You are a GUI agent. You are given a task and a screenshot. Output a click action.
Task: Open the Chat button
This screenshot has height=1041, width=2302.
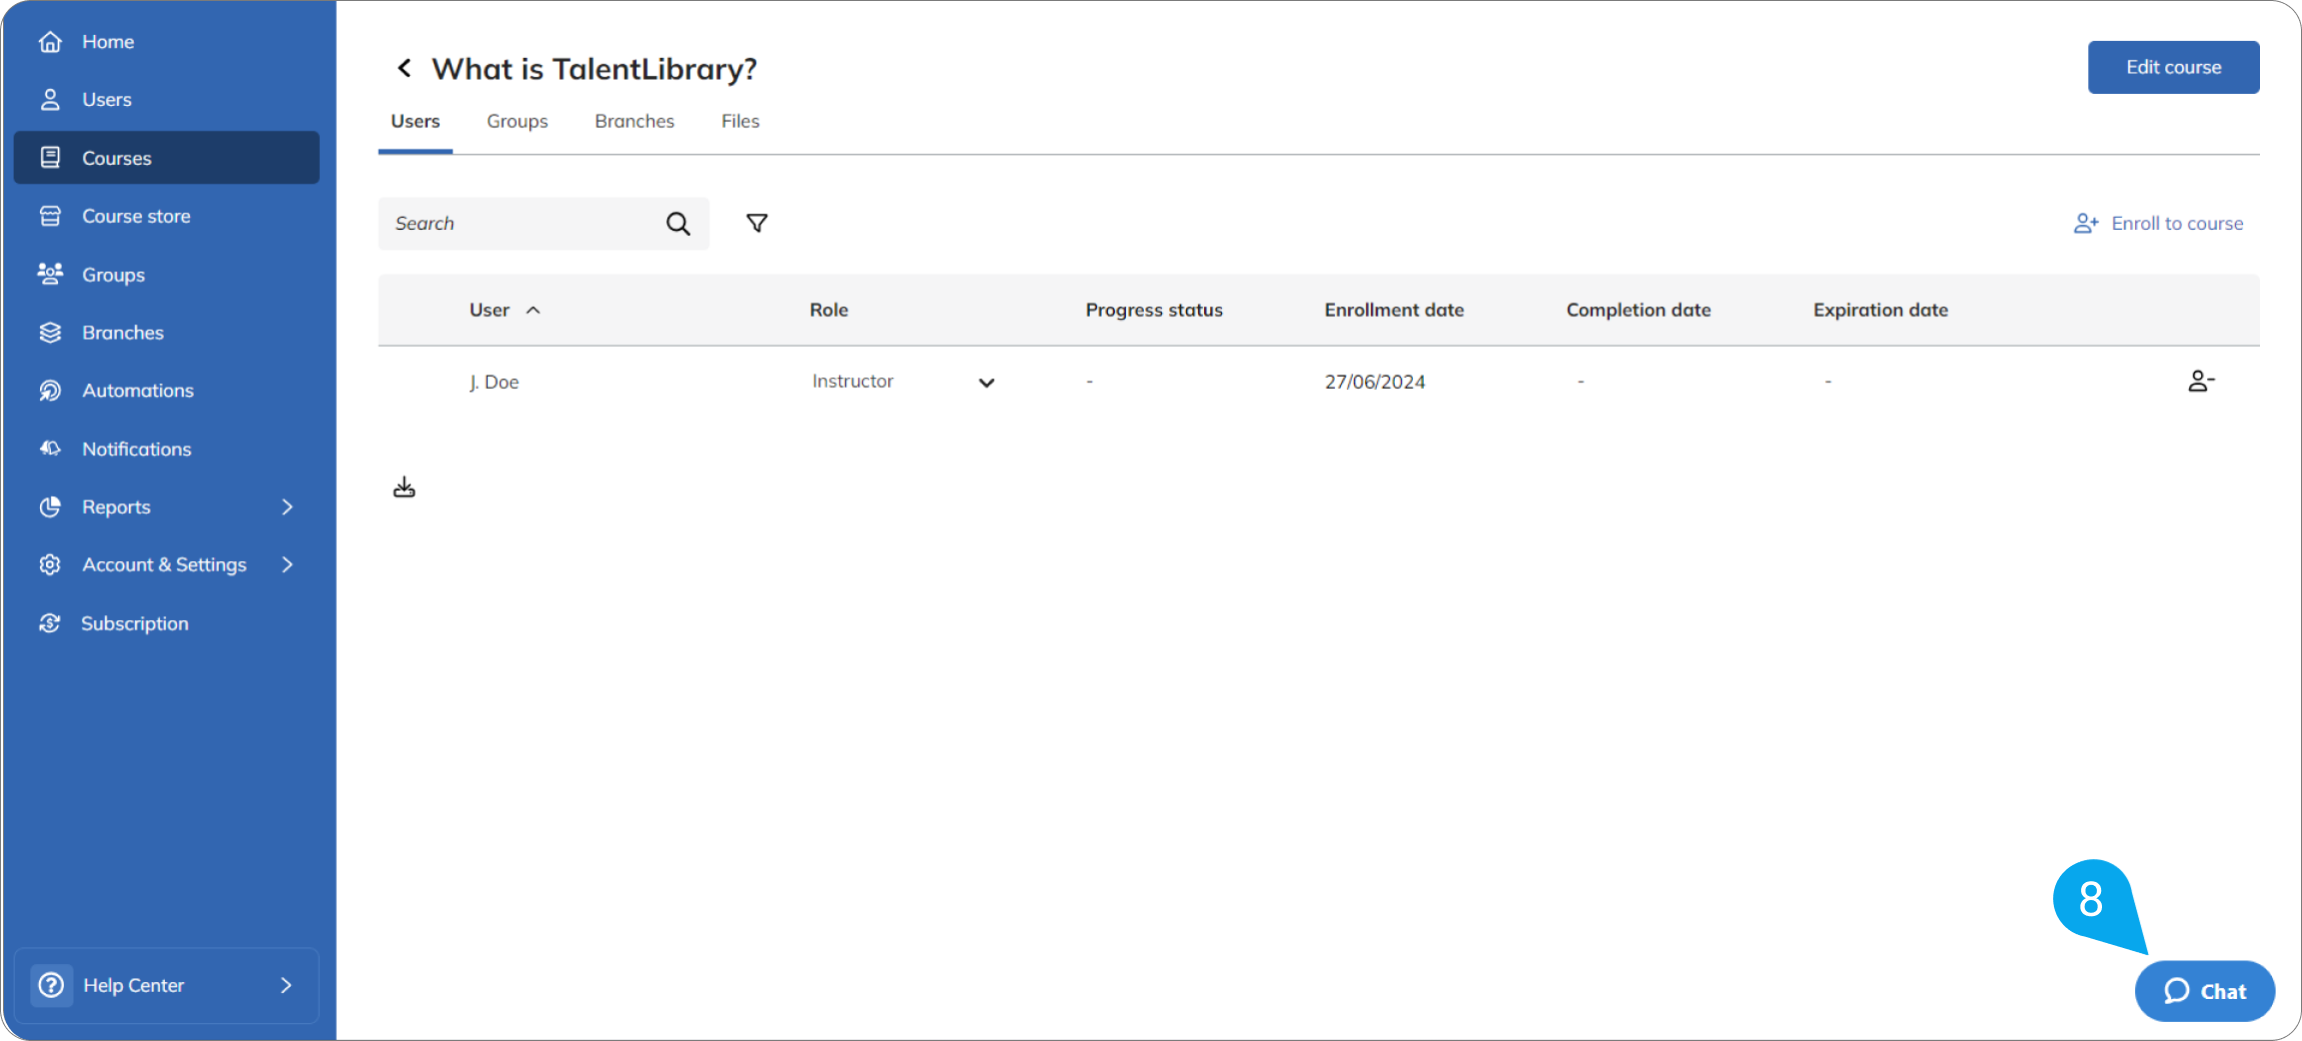[2205, 991]
